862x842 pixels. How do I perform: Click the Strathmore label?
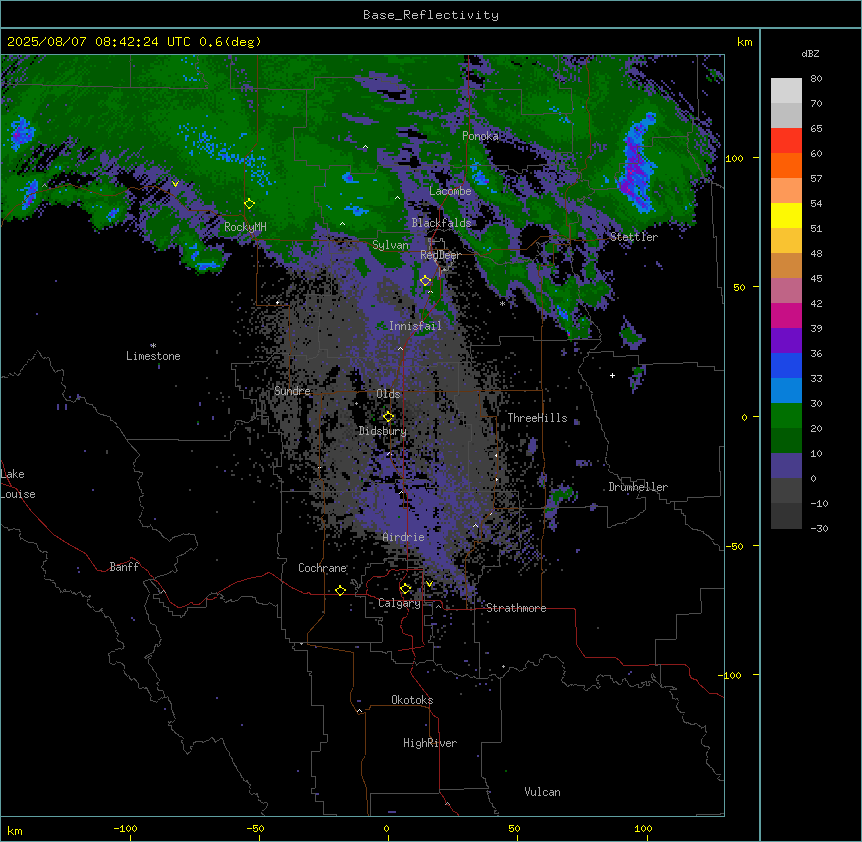[516, 608]
